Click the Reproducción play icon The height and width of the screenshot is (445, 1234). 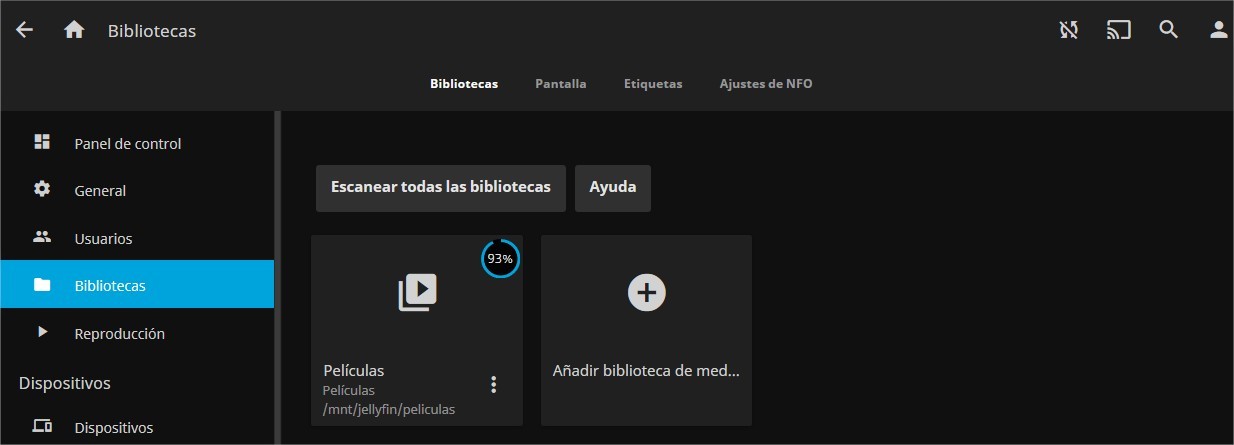click(42, 332)
